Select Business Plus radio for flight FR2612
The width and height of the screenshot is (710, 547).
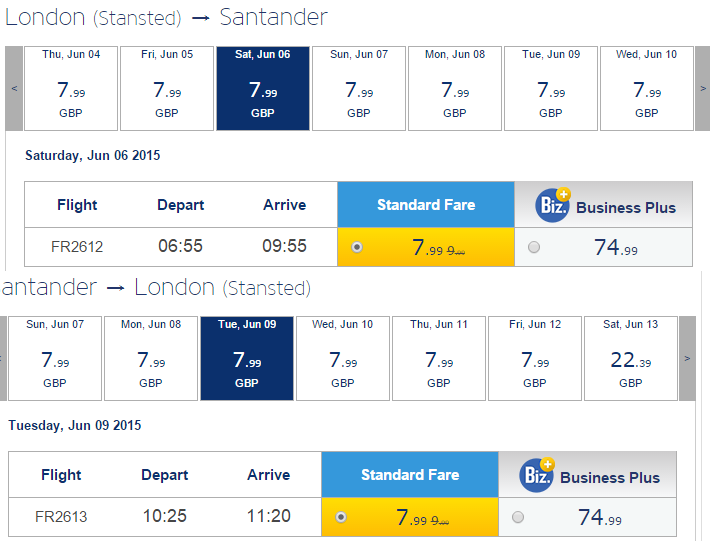coord(534,247)
